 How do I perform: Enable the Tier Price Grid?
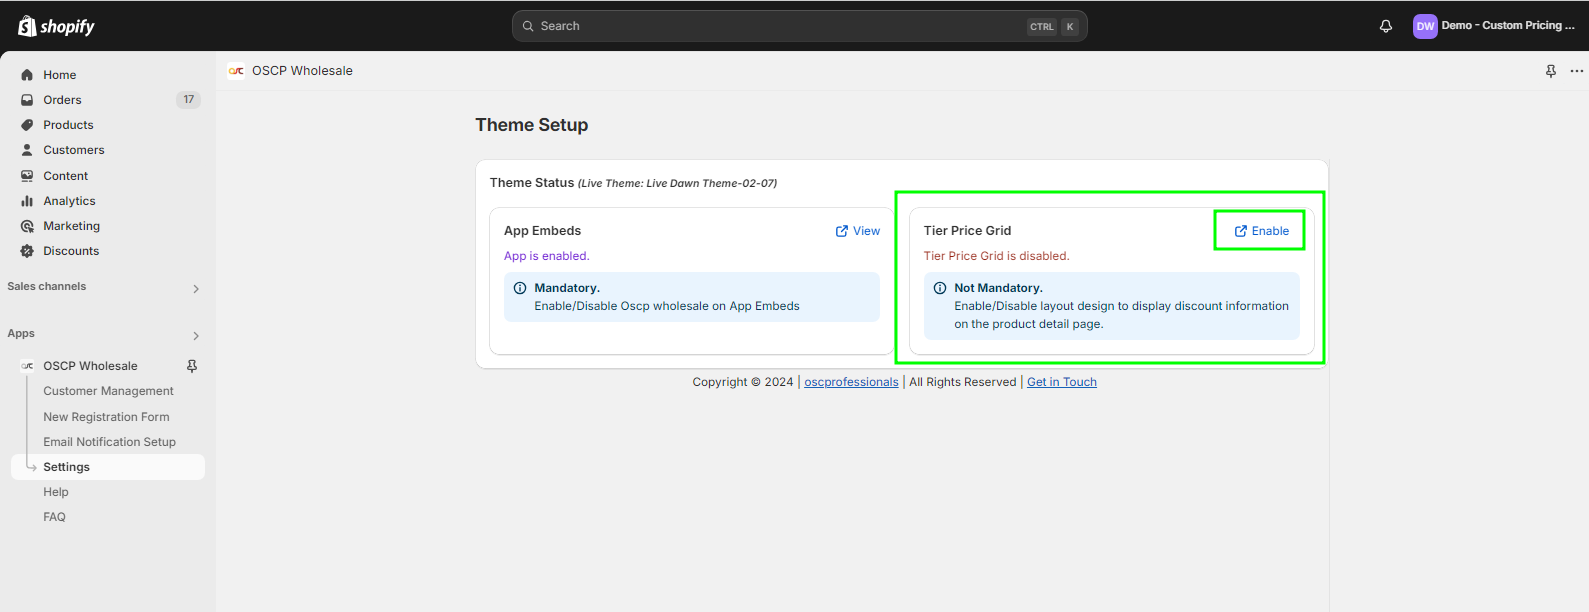tap(1261, 231)
